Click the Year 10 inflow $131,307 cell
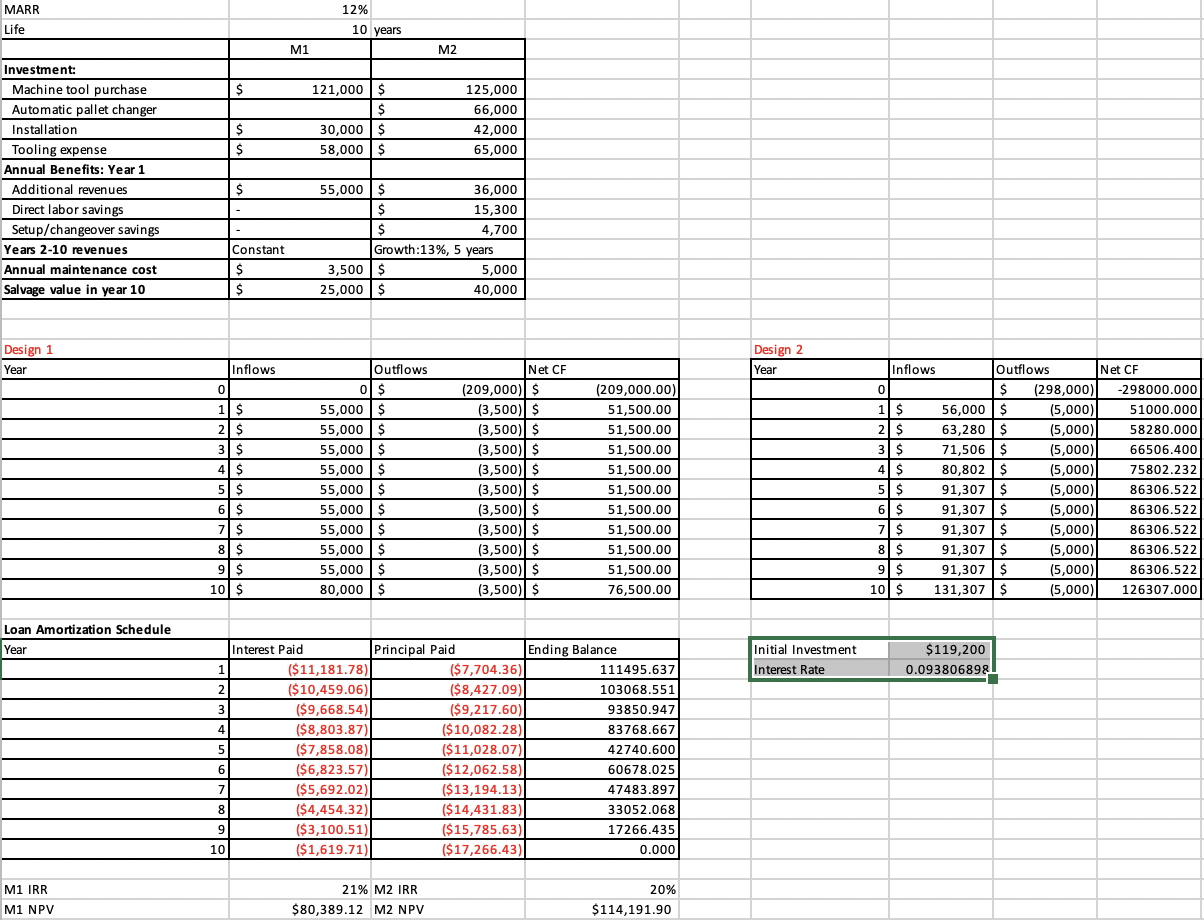1204x920 pixels. coord(940,590)
